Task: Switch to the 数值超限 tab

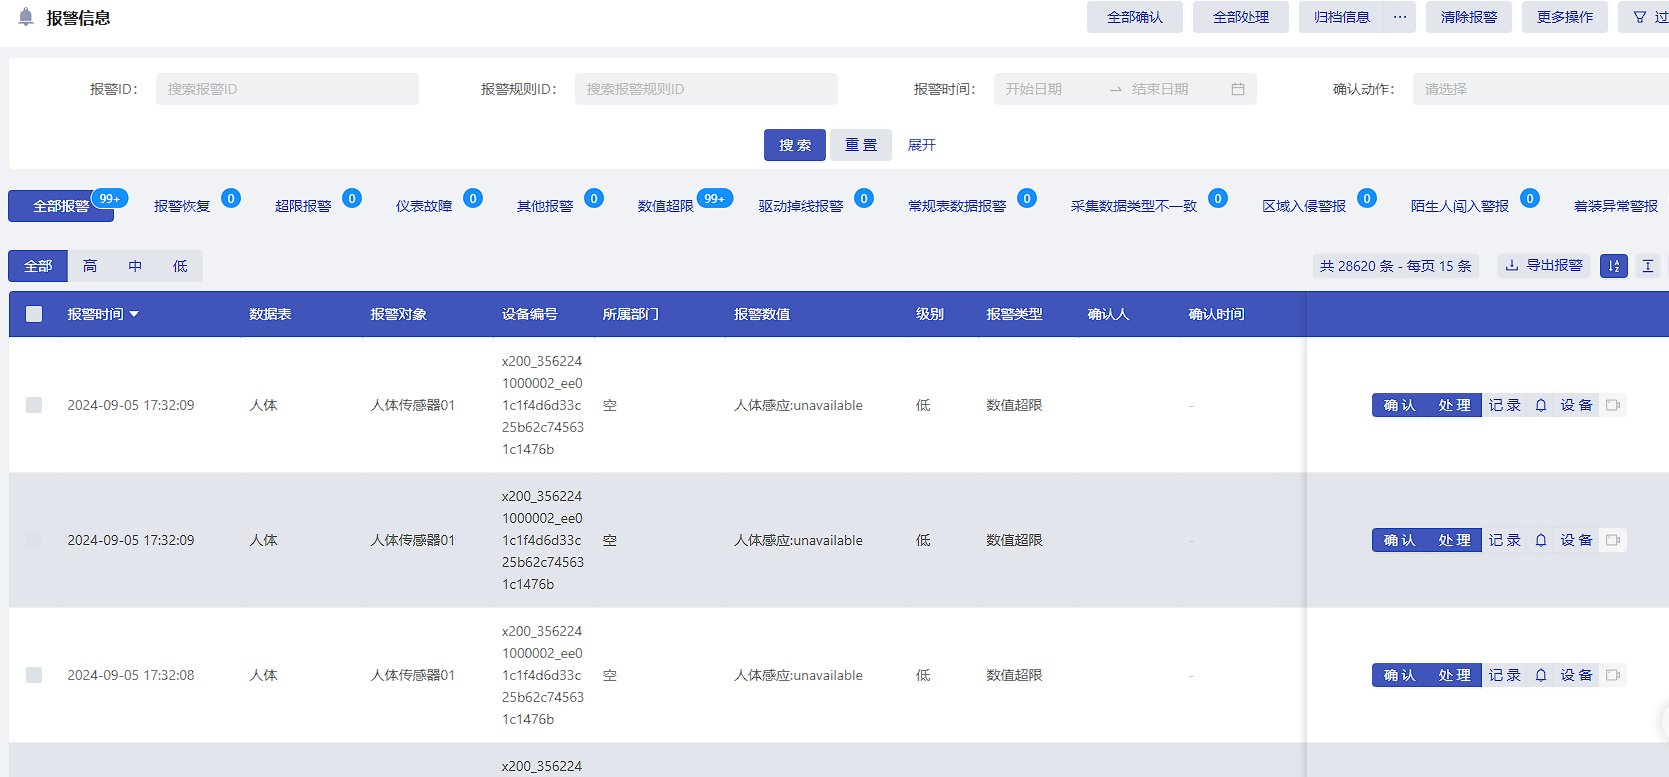Action: [x=666, y=206]
